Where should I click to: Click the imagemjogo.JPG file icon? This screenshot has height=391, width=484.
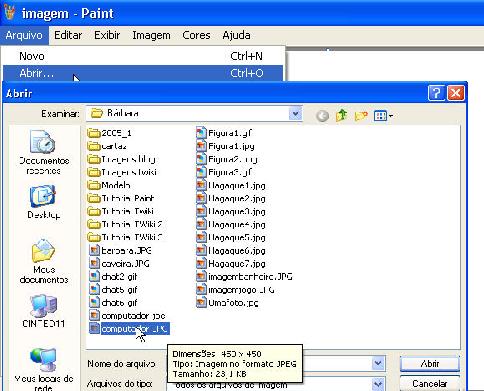coord(201,289)
